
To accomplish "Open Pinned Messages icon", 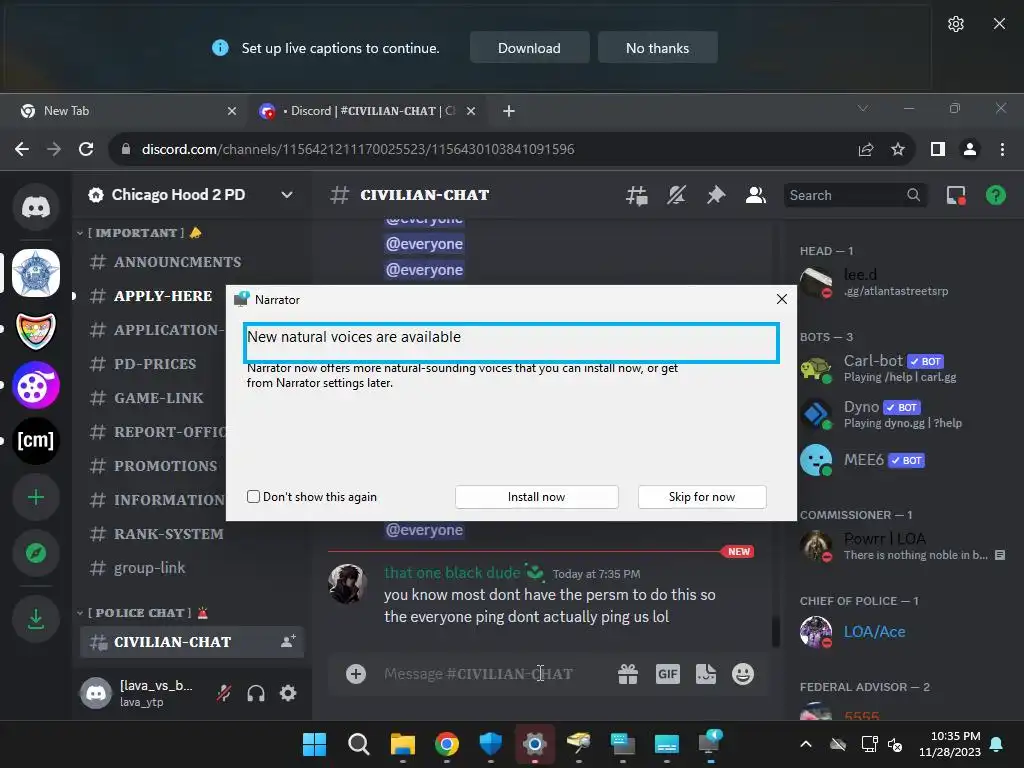I will (x=716, y=195).
